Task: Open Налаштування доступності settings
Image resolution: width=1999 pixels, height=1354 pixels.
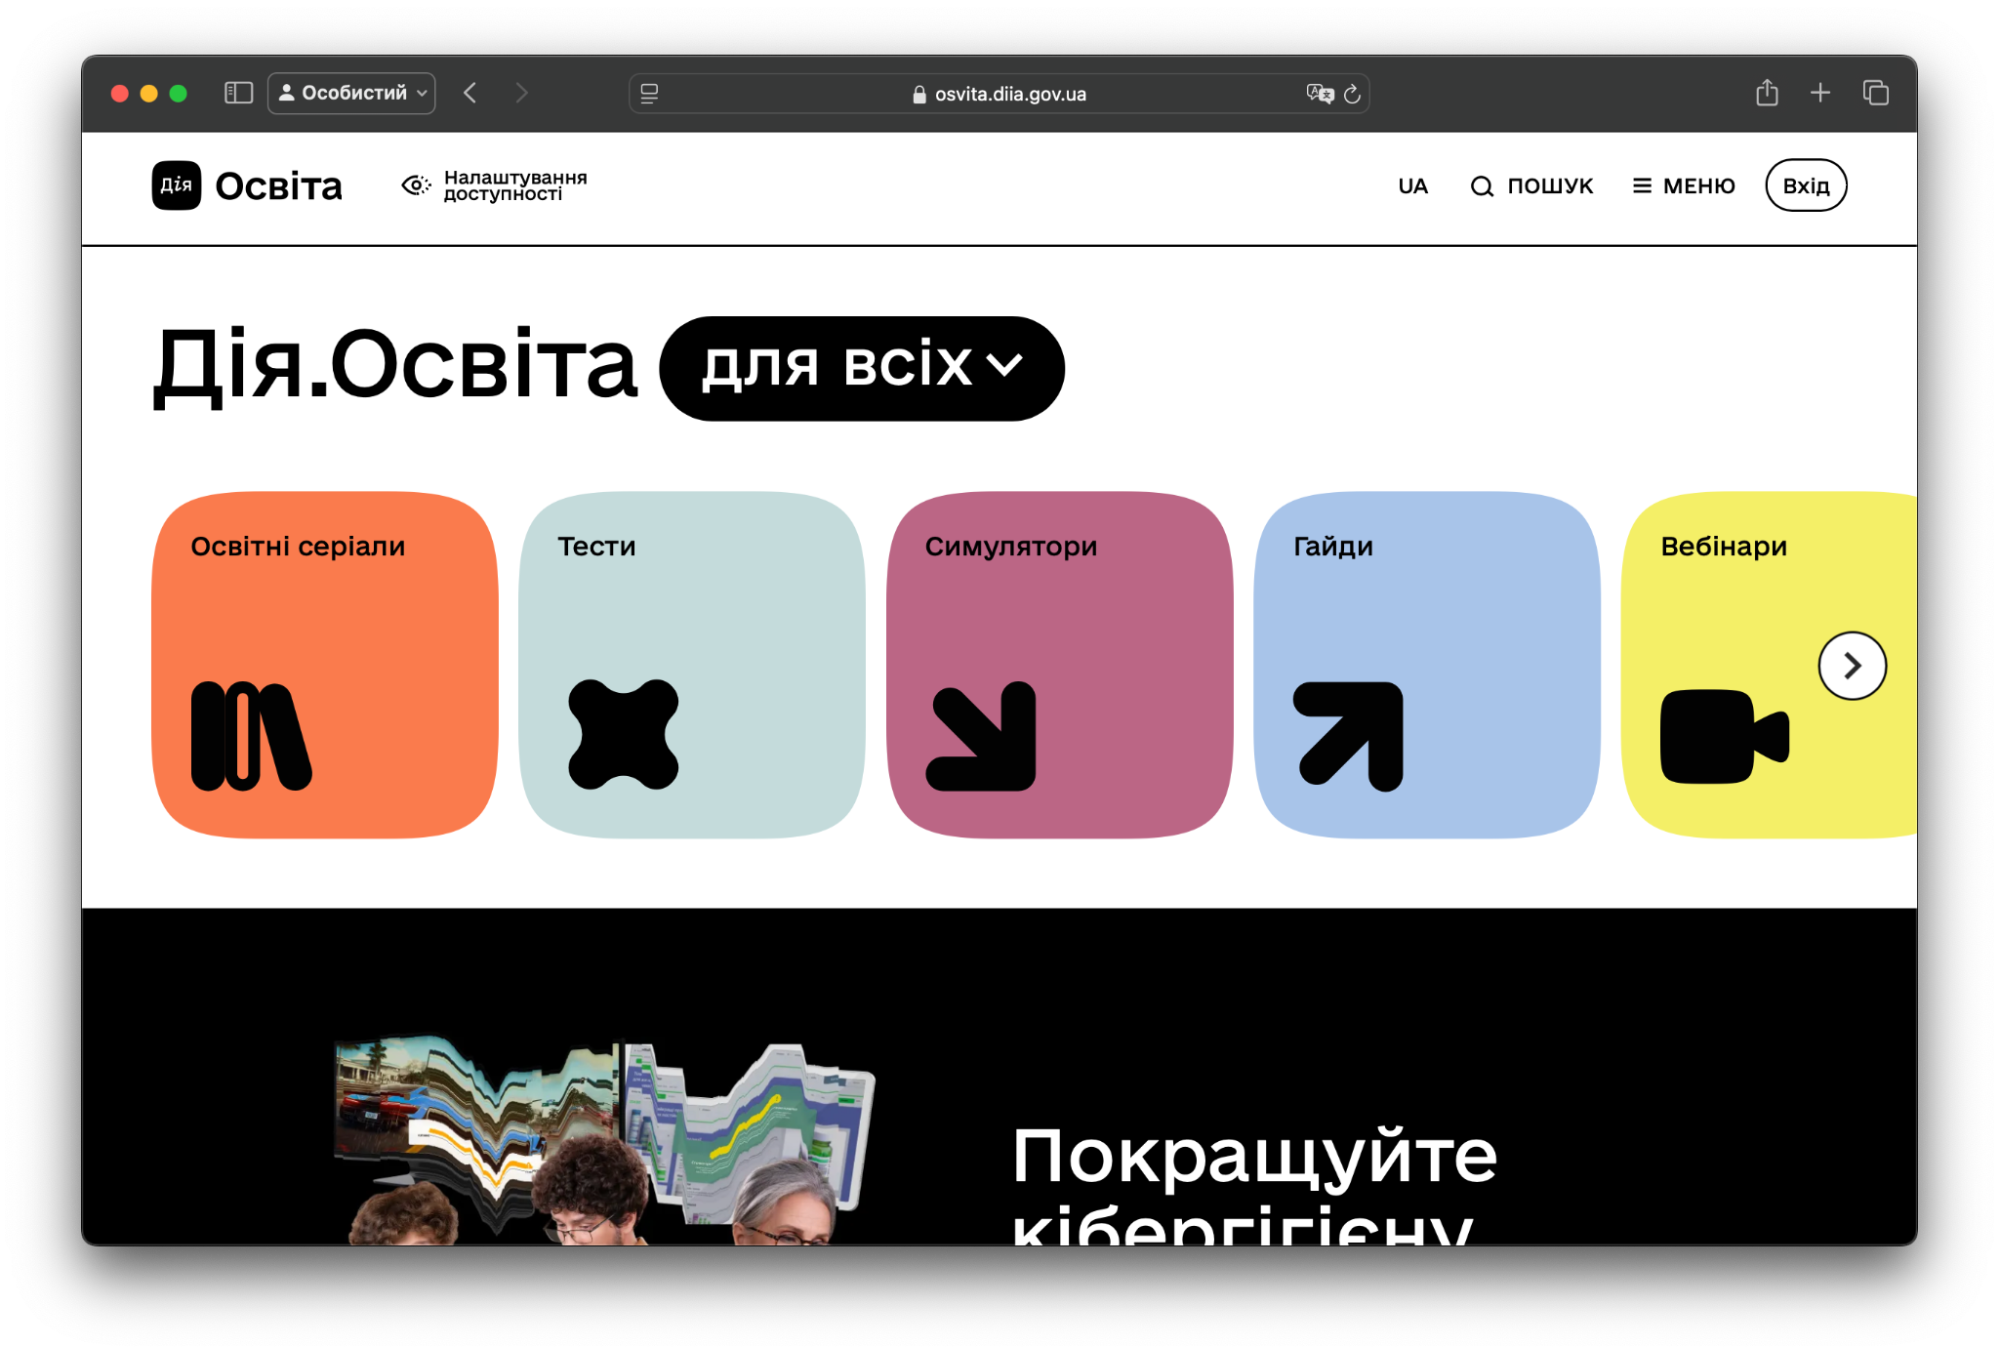Action: (515, 185)
